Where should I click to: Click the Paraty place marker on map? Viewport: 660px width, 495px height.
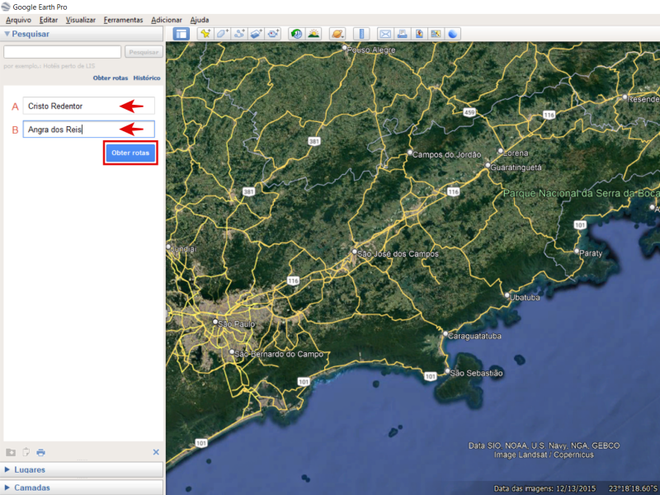577,251
